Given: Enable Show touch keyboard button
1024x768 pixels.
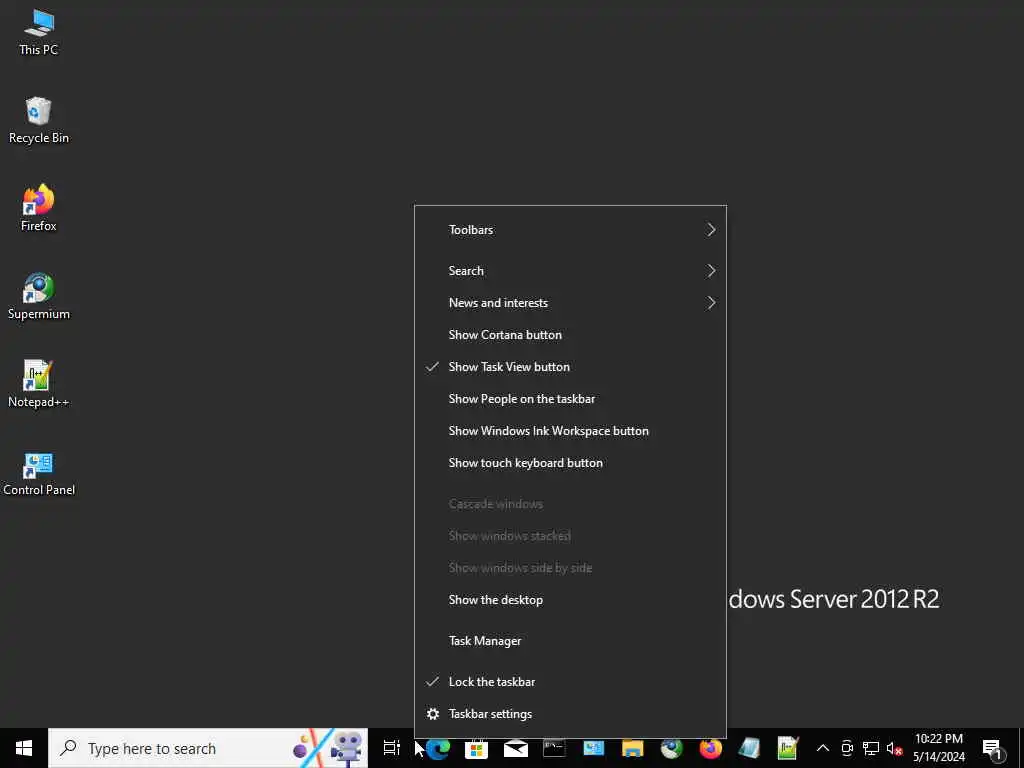Looking at the screenshot, I should click(570, 463).
